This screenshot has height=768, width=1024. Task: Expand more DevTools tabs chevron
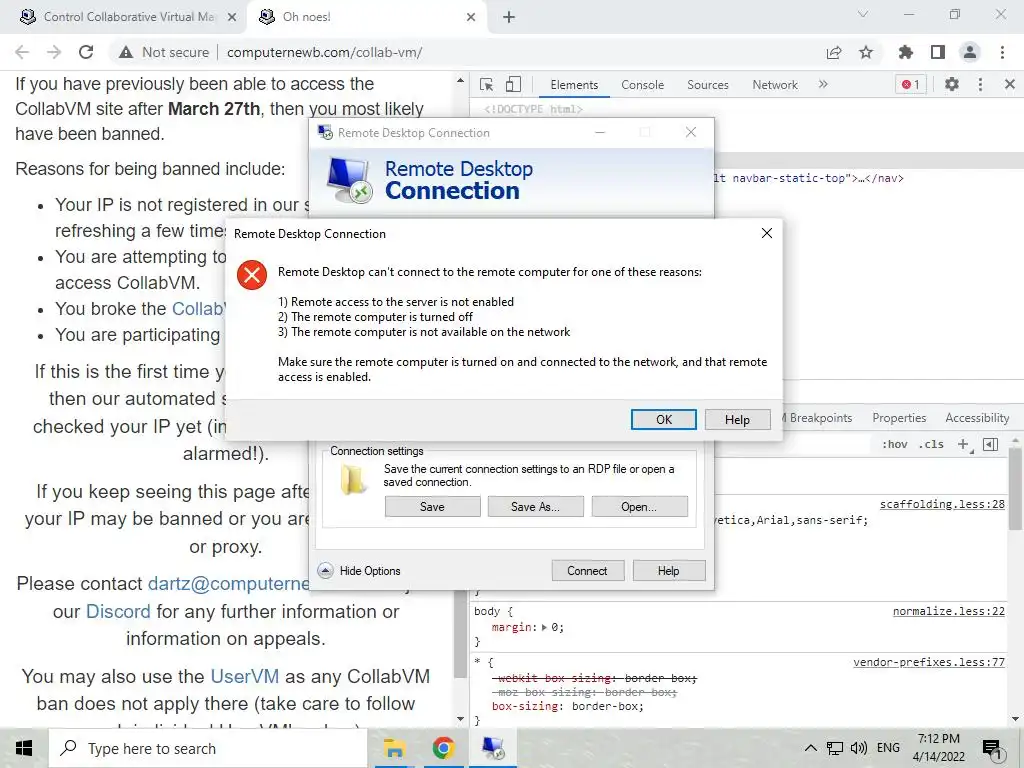coord(823,84)
